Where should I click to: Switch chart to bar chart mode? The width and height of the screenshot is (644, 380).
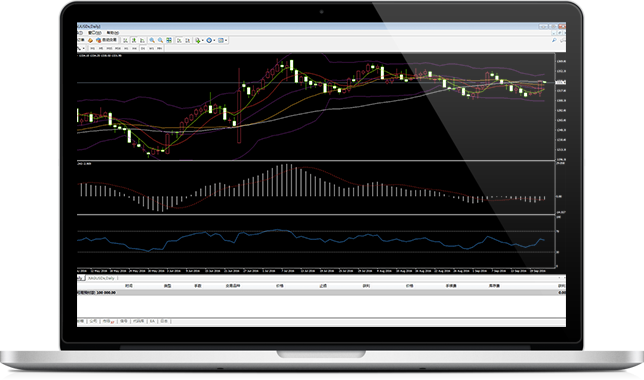[125, 40]
